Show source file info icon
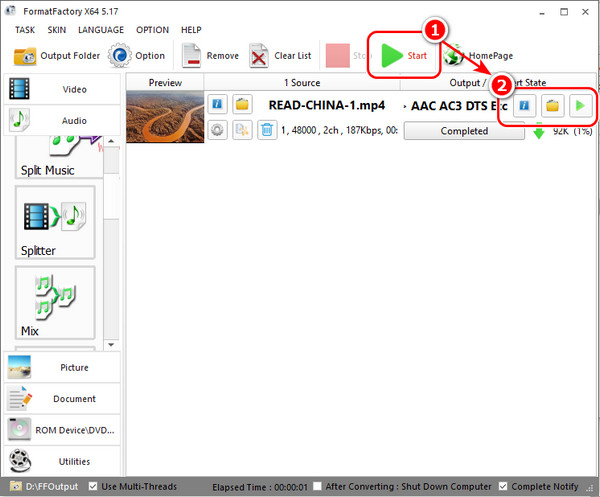The height and width of the screenshot is (497, 600). point(217,104)
